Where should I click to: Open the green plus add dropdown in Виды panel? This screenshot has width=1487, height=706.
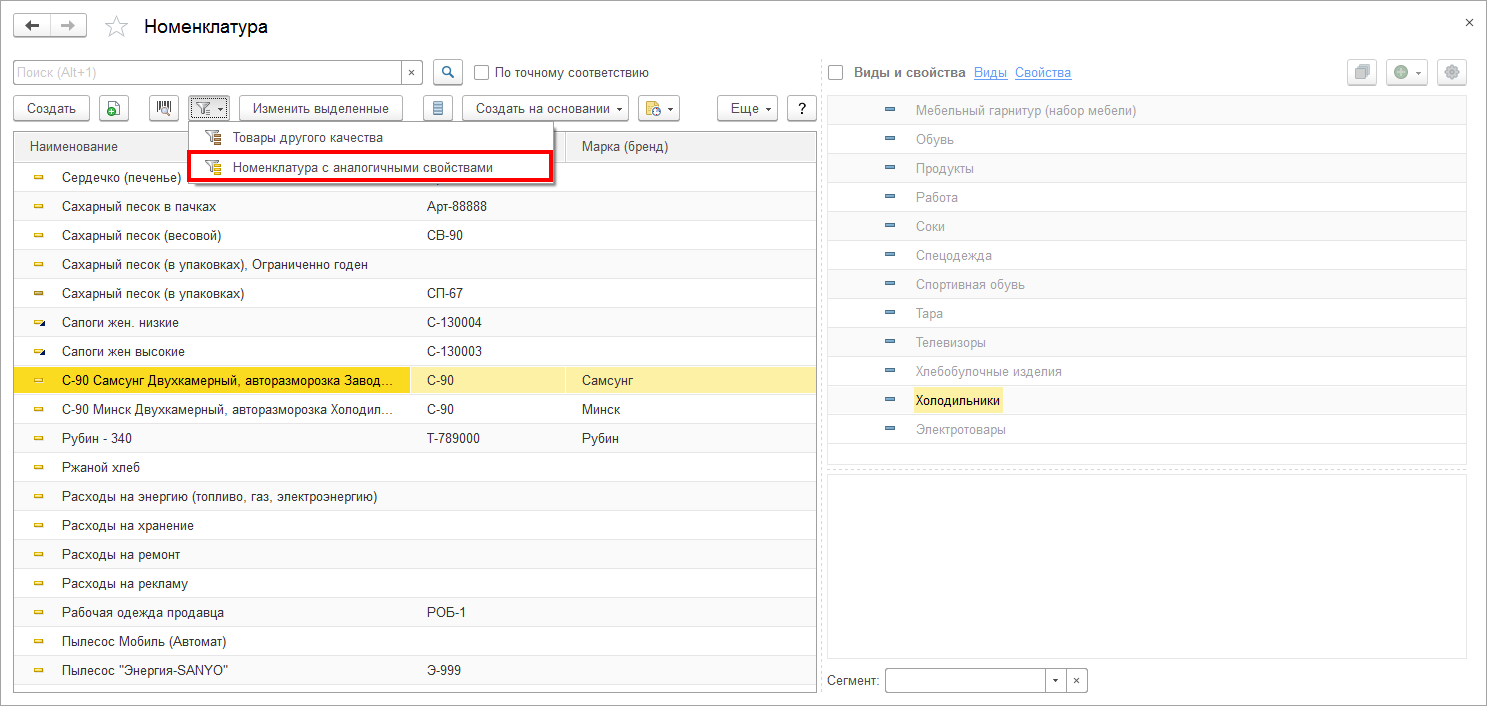(x=1407, y=72)
